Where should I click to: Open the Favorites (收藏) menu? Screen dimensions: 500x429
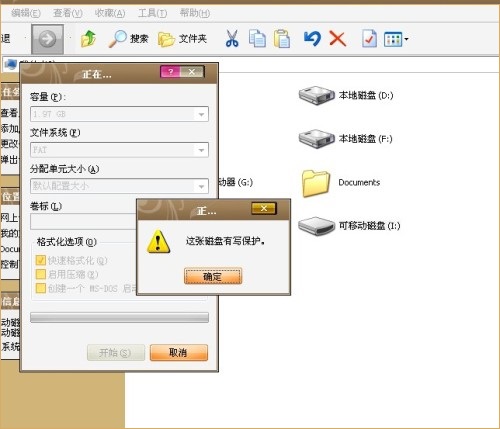tap(110, 13)
